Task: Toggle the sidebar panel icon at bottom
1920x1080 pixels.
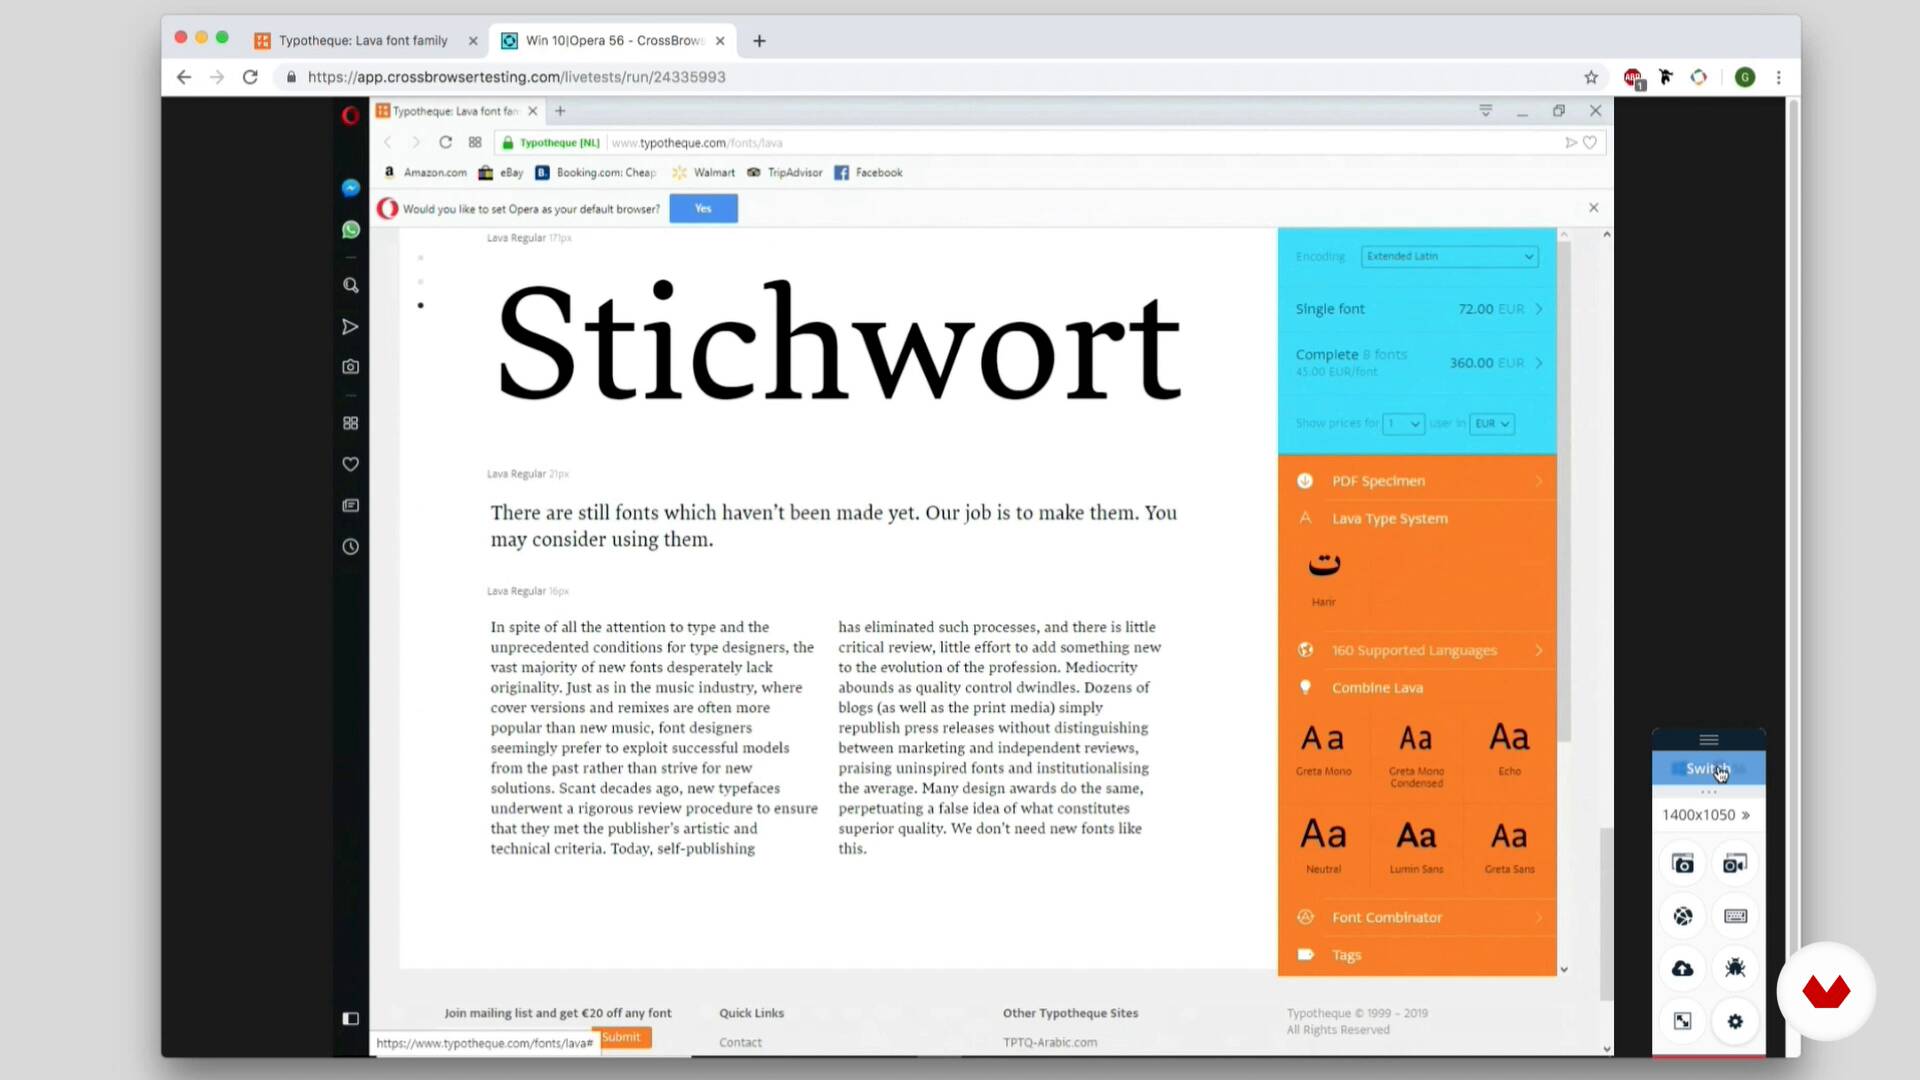Action: [350, 1019]
